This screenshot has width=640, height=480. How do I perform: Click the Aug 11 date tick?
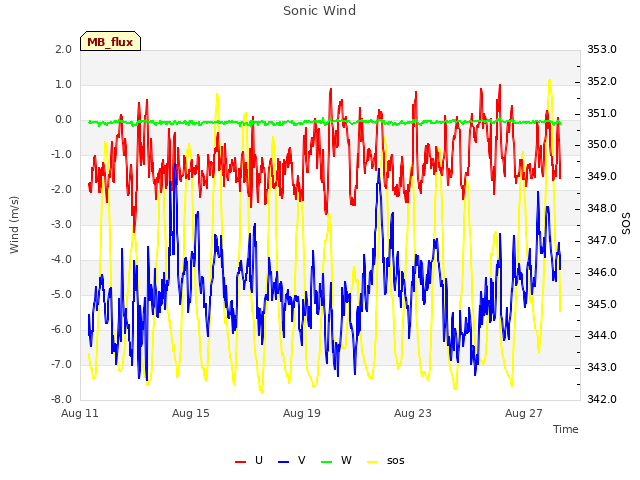point(80,413)
